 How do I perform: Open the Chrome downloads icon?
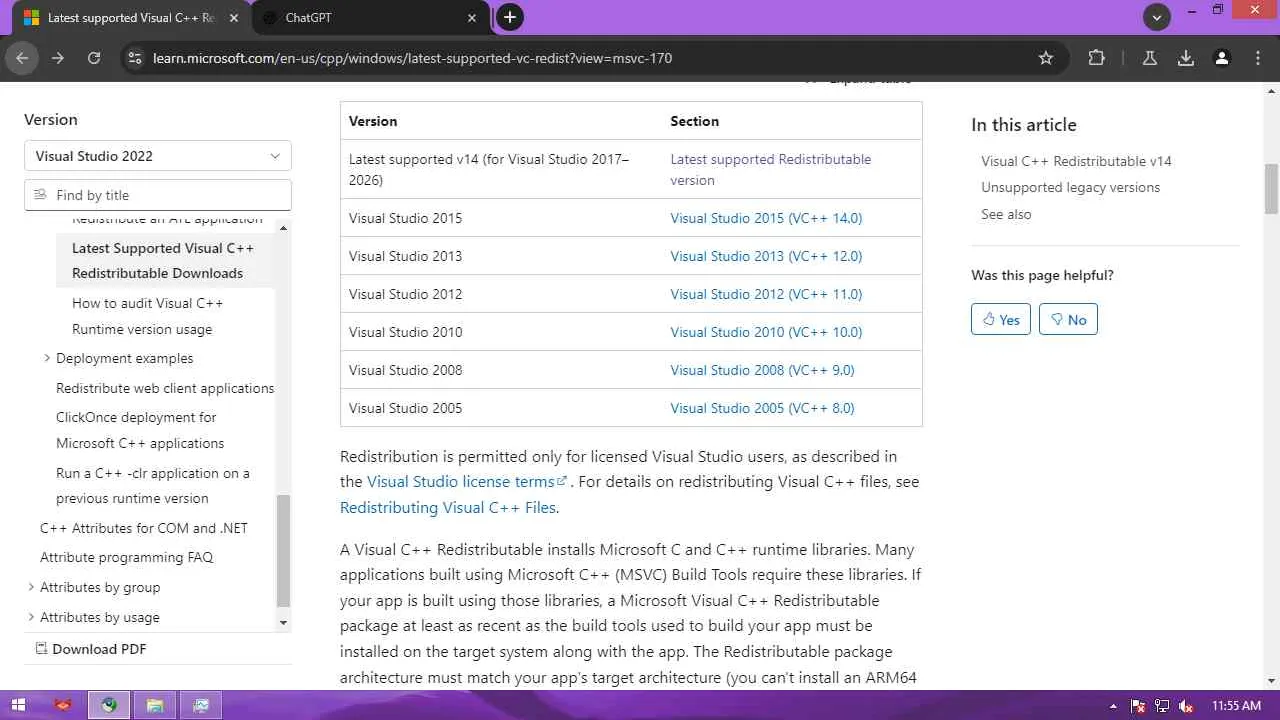[x=1186, y=58]
